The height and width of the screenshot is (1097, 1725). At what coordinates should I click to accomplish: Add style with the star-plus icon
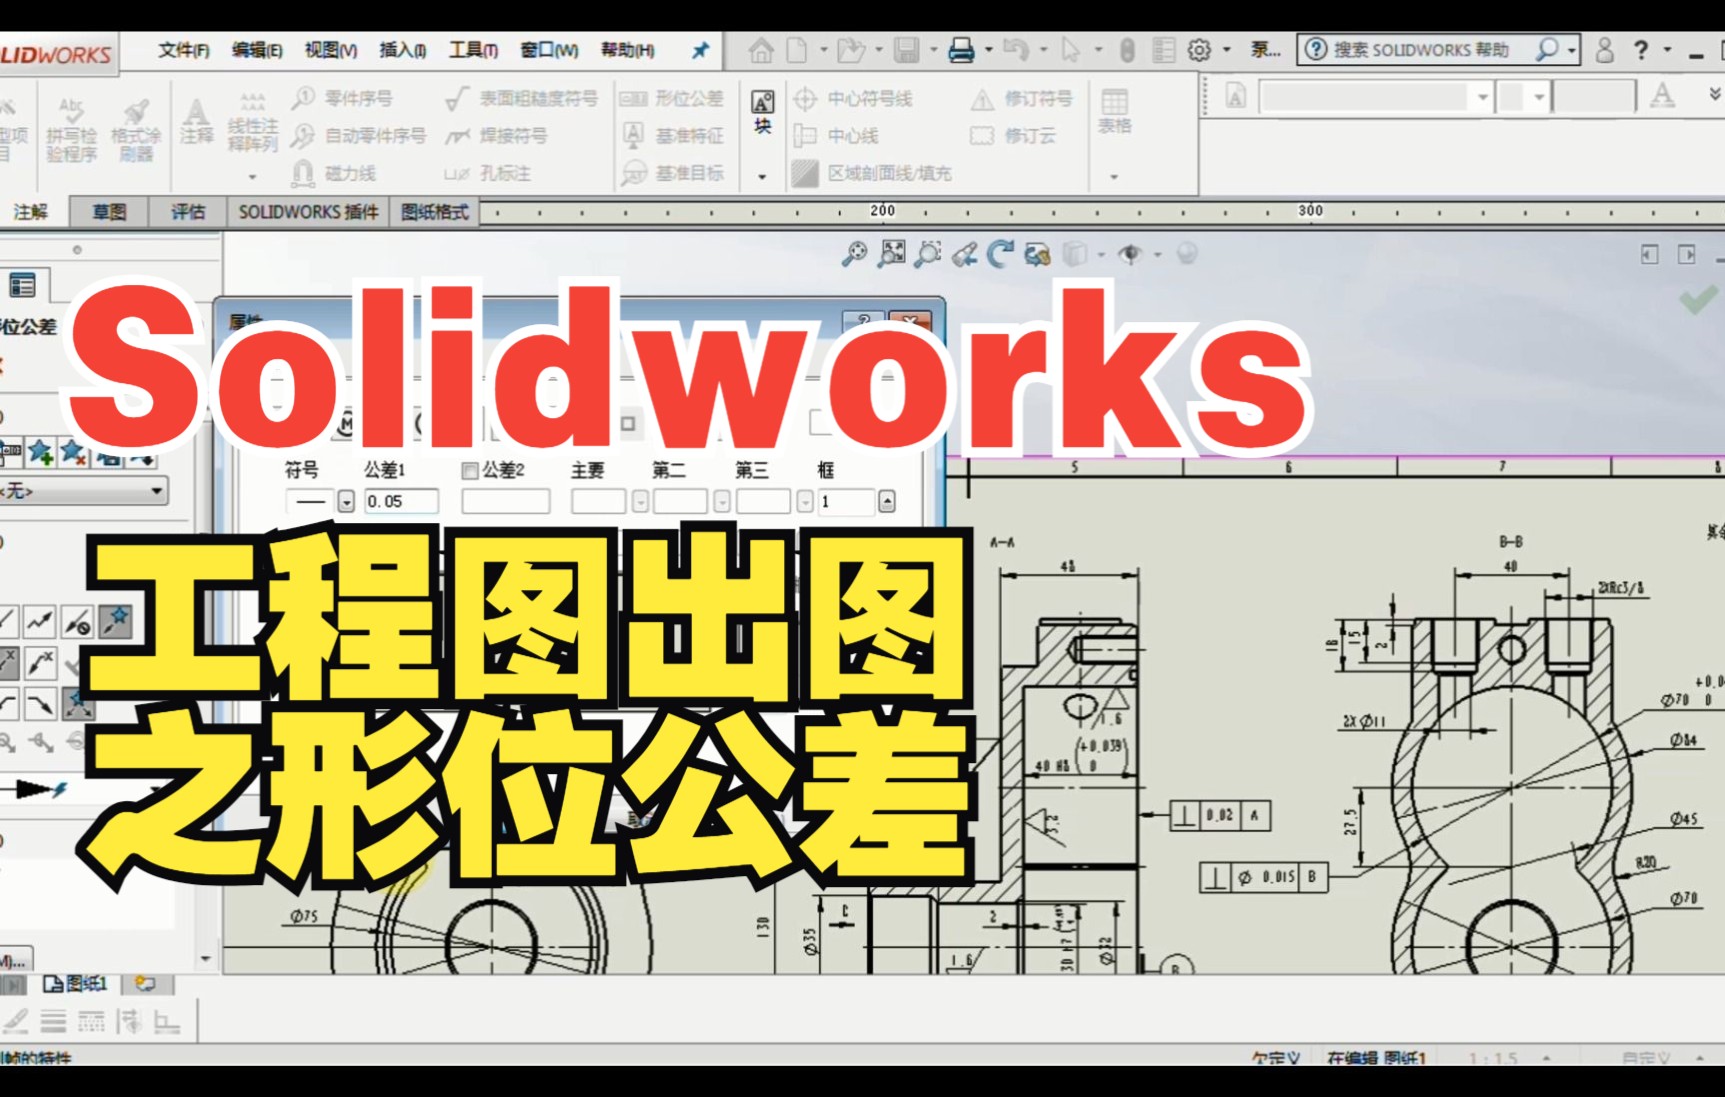click(x=40, y=452)
